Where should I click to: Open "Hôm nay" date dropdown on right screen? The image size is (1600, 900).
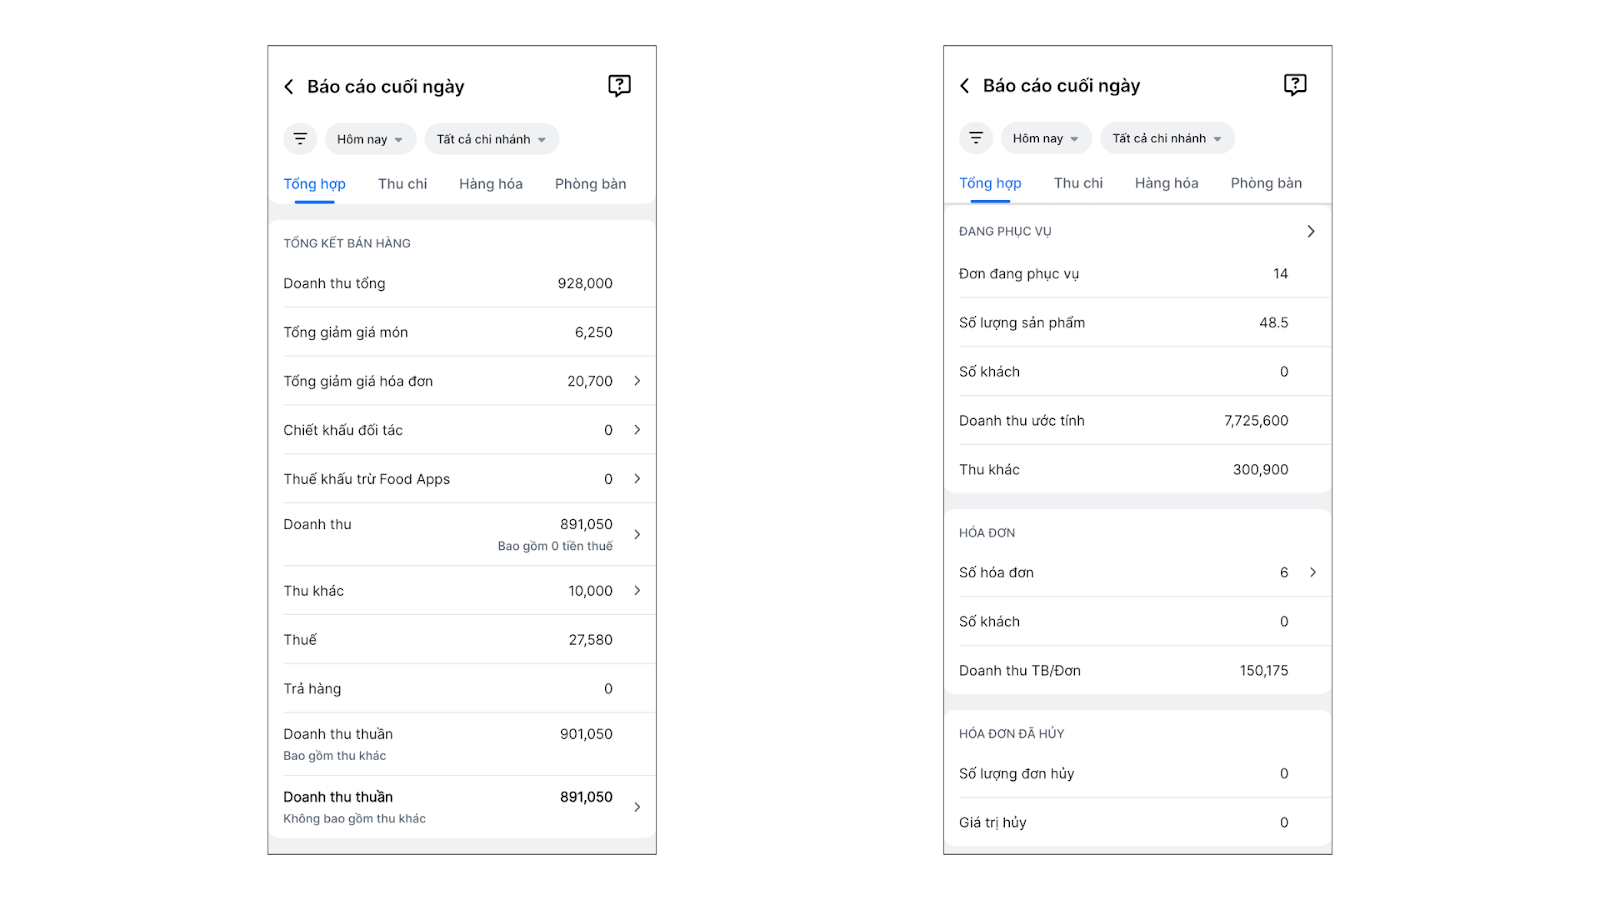tap(1045, 138)
